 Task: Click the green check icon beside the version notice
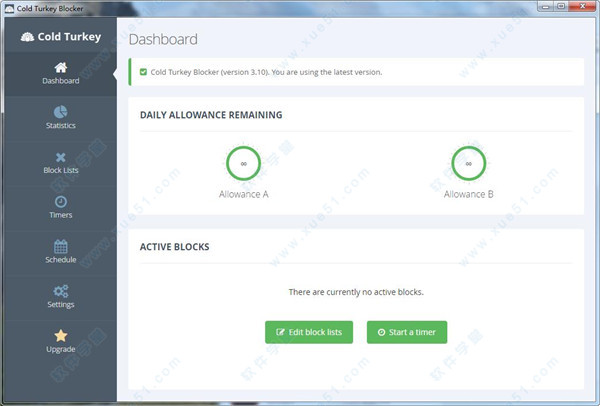point(143,72)
